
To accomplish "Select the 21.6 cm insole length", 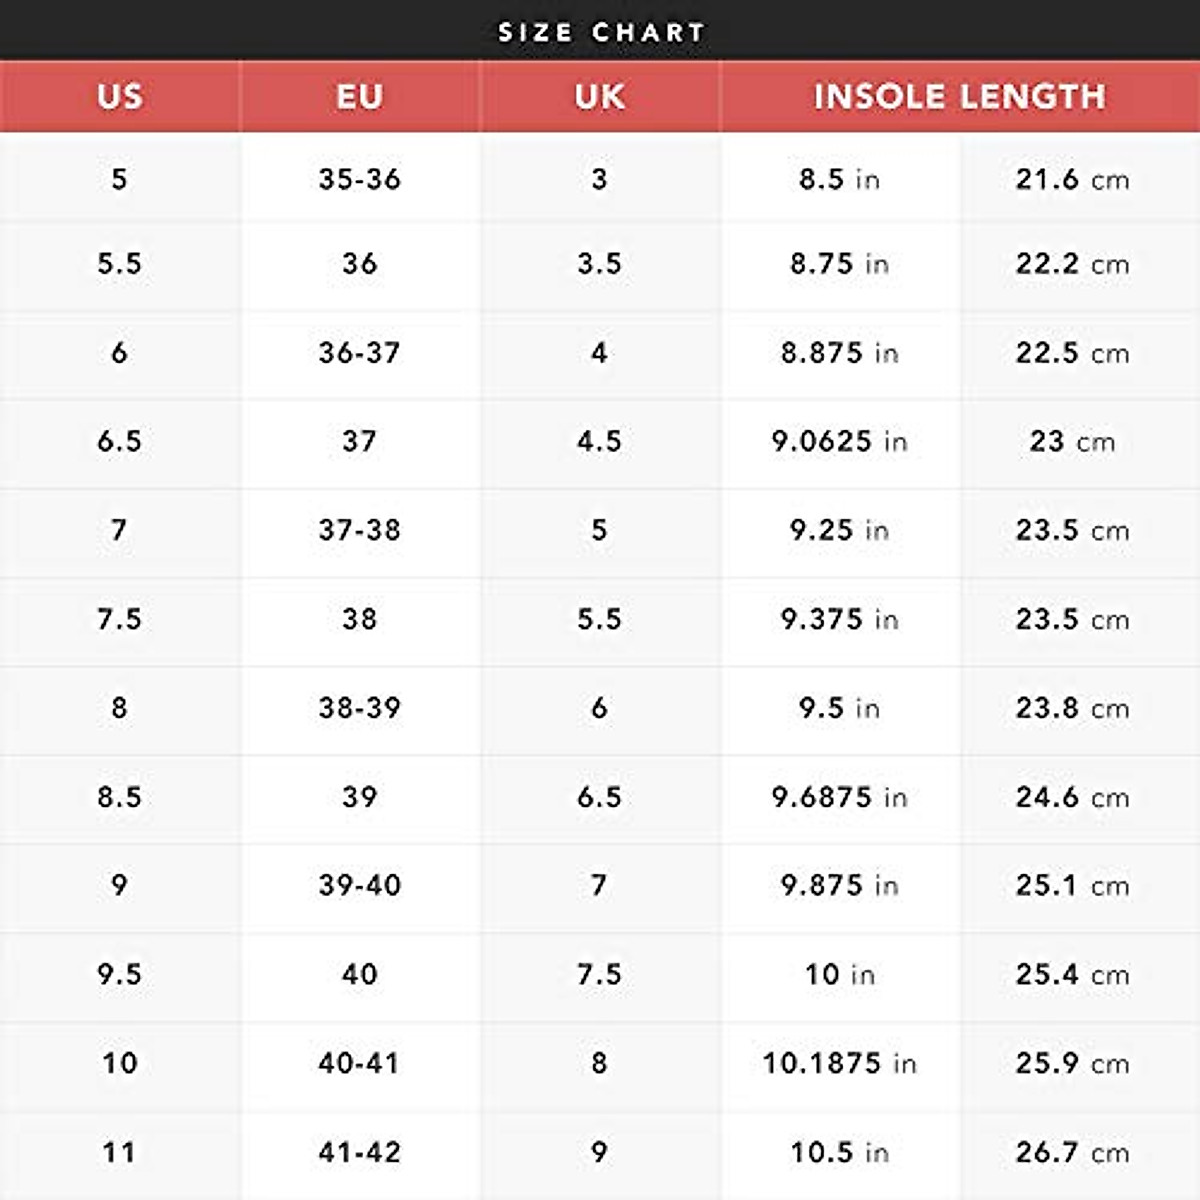I will [x=1072, y=179].
